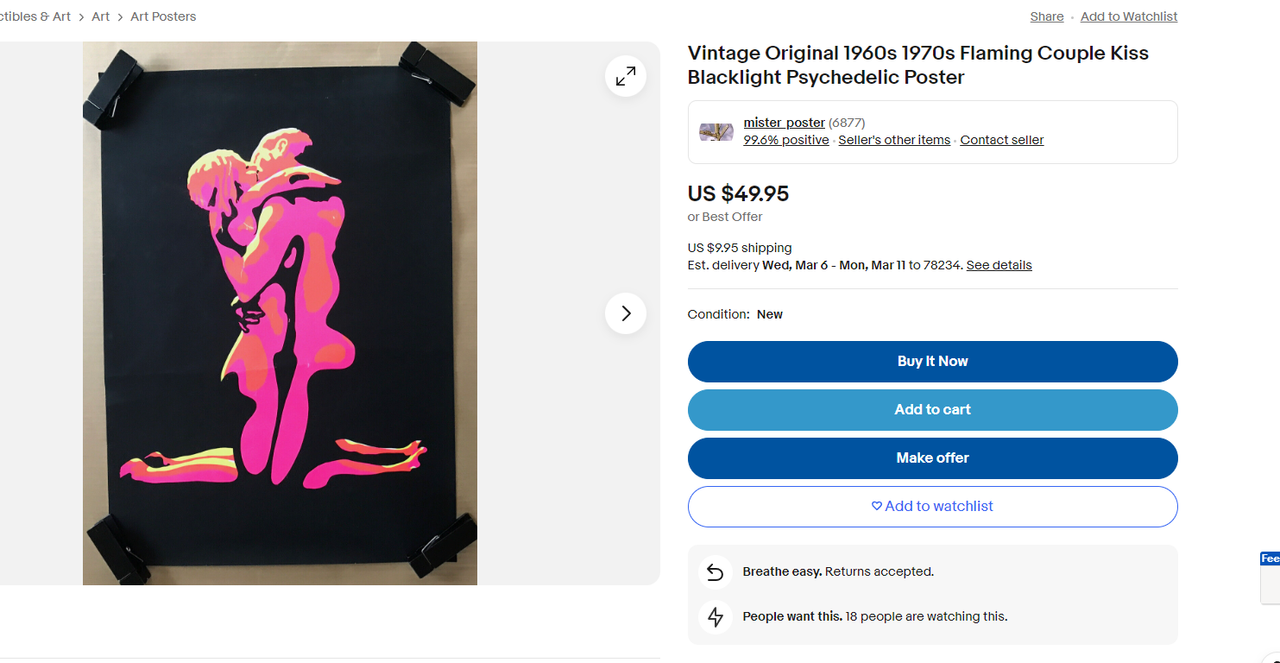Viewport: 1280px width, 663px height.
Task: Click the expand image fullscreen icon
Action: [x=625, y=76]
